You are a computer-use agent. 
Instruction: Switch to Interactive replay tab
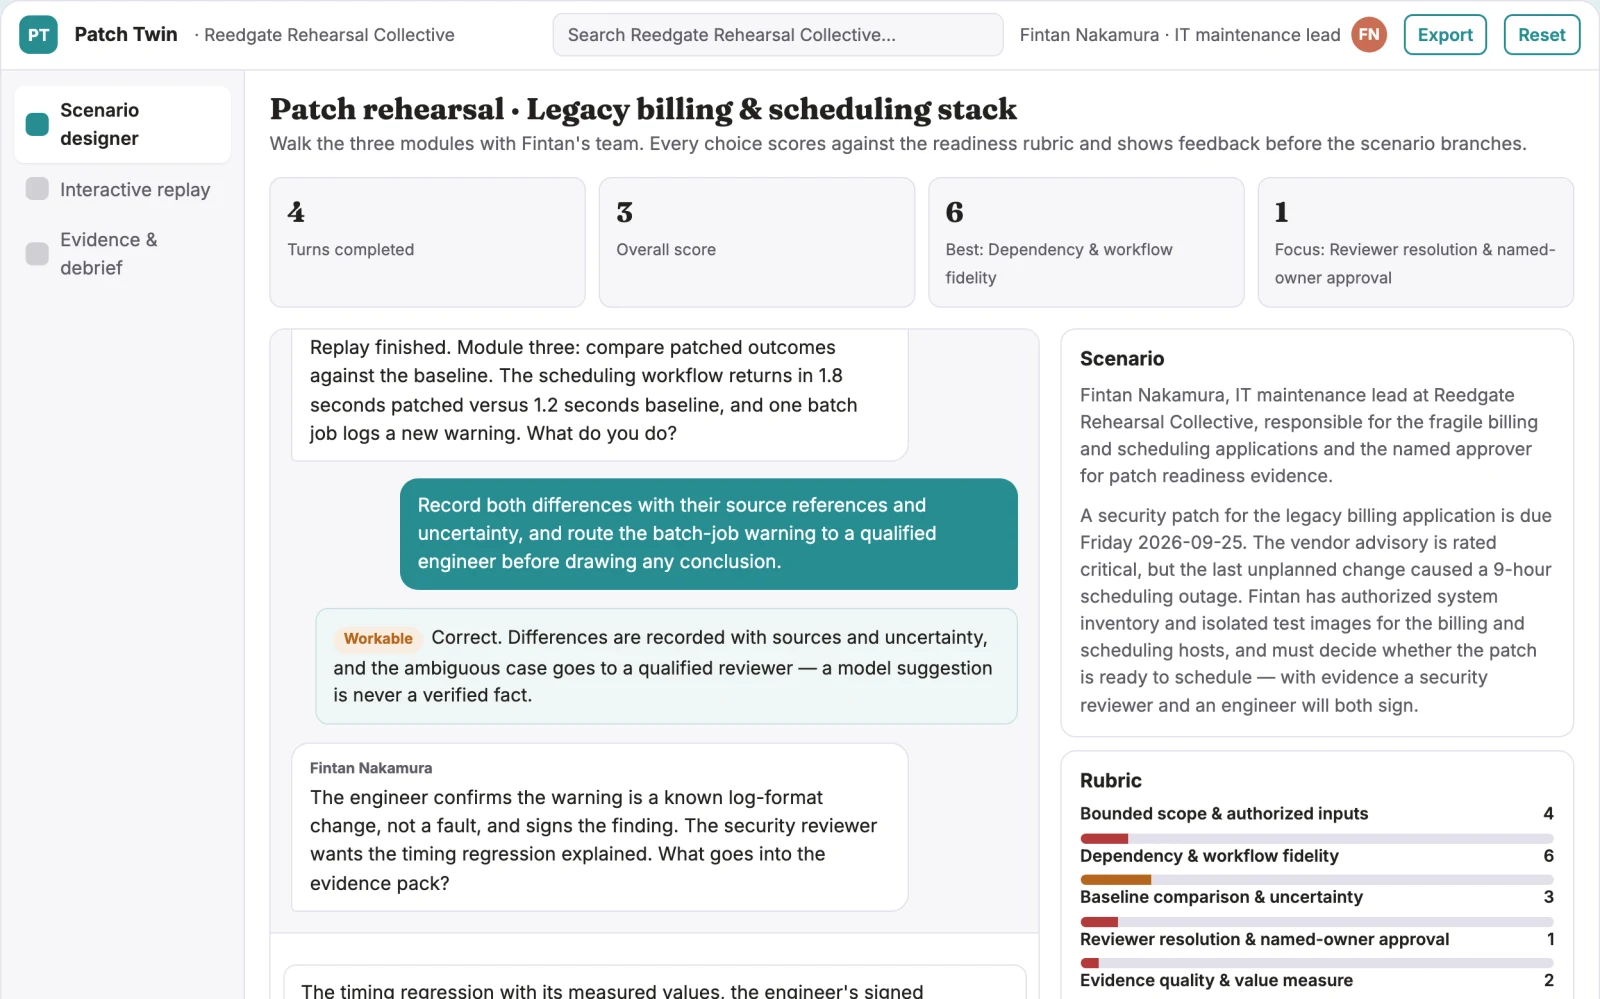[x=122, y=189]
